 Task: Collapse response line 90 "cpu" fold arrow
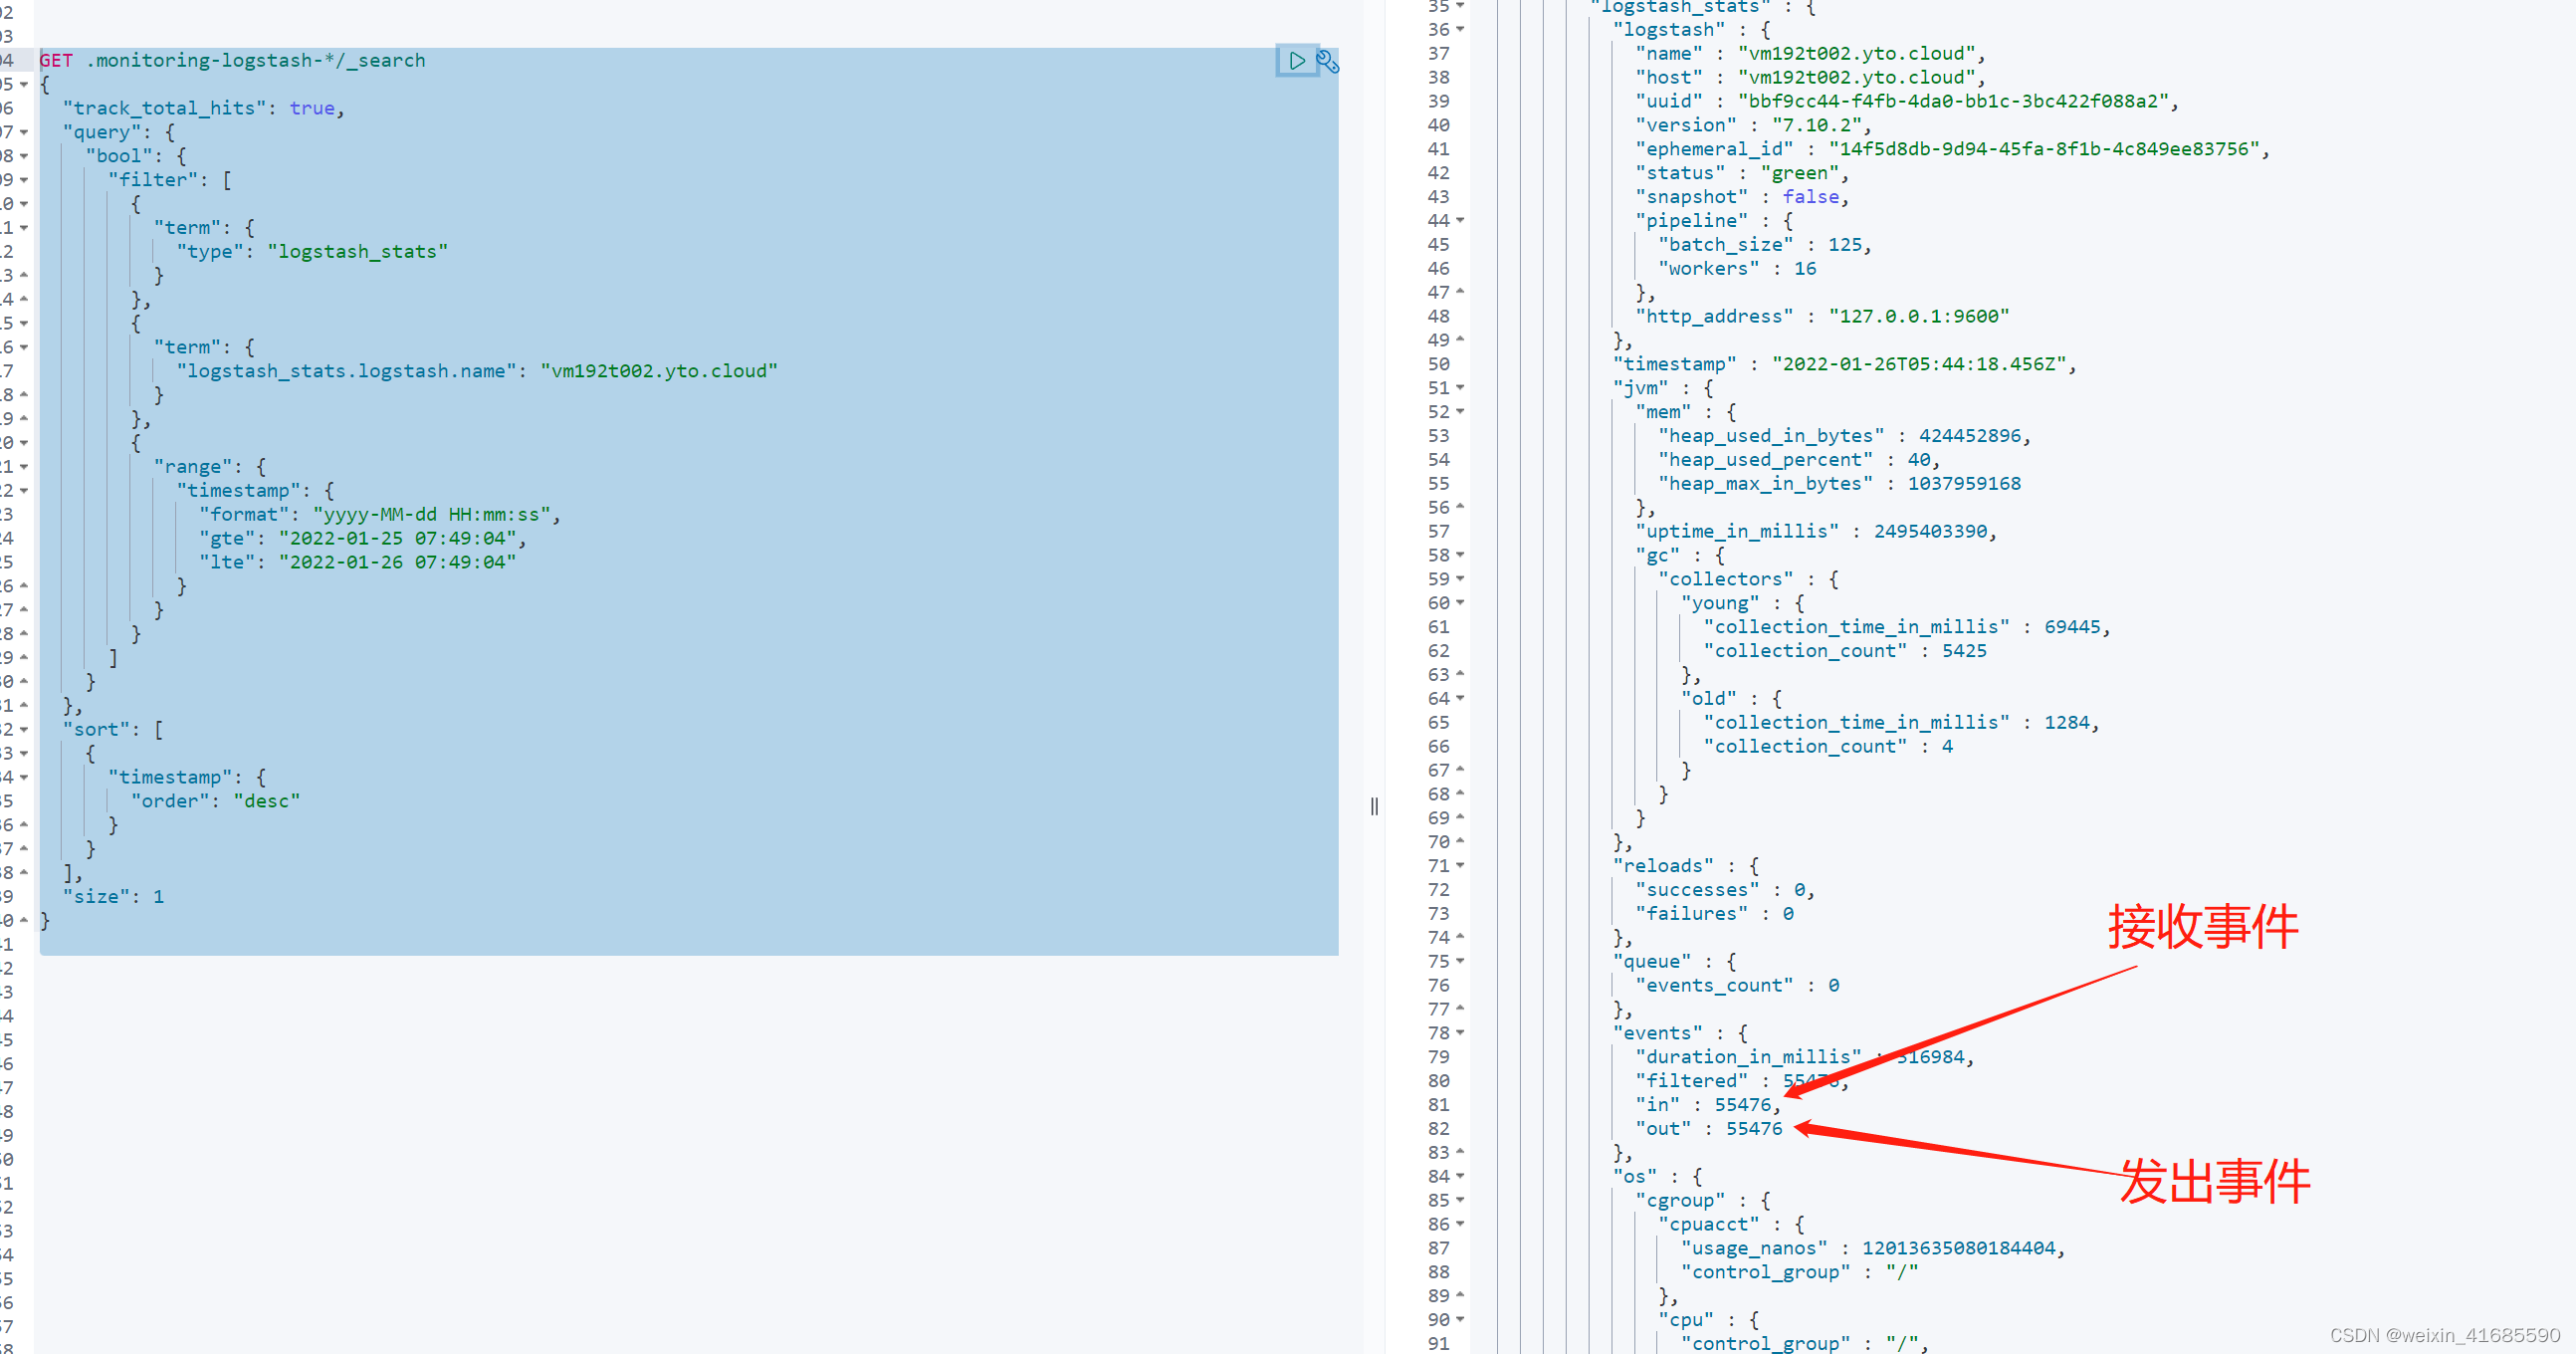(x=1461, y=1319)
